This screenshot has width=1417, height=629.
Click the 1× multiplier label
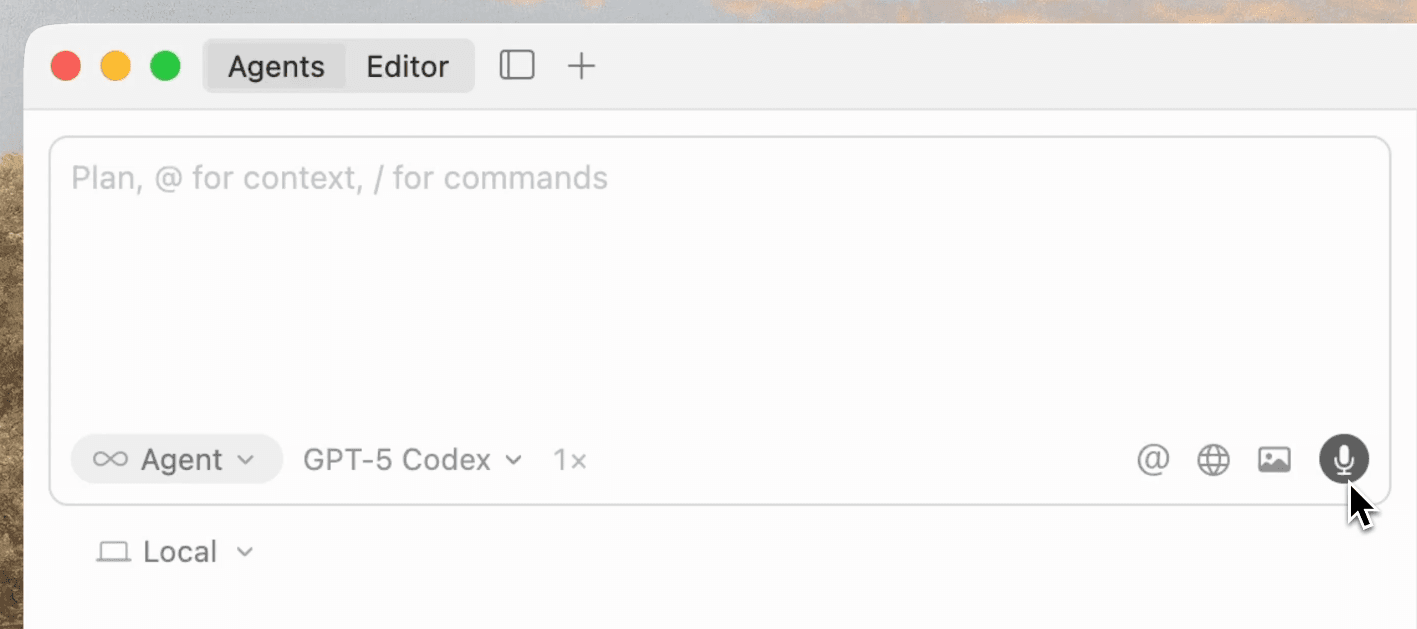click(x=570, y=460)
